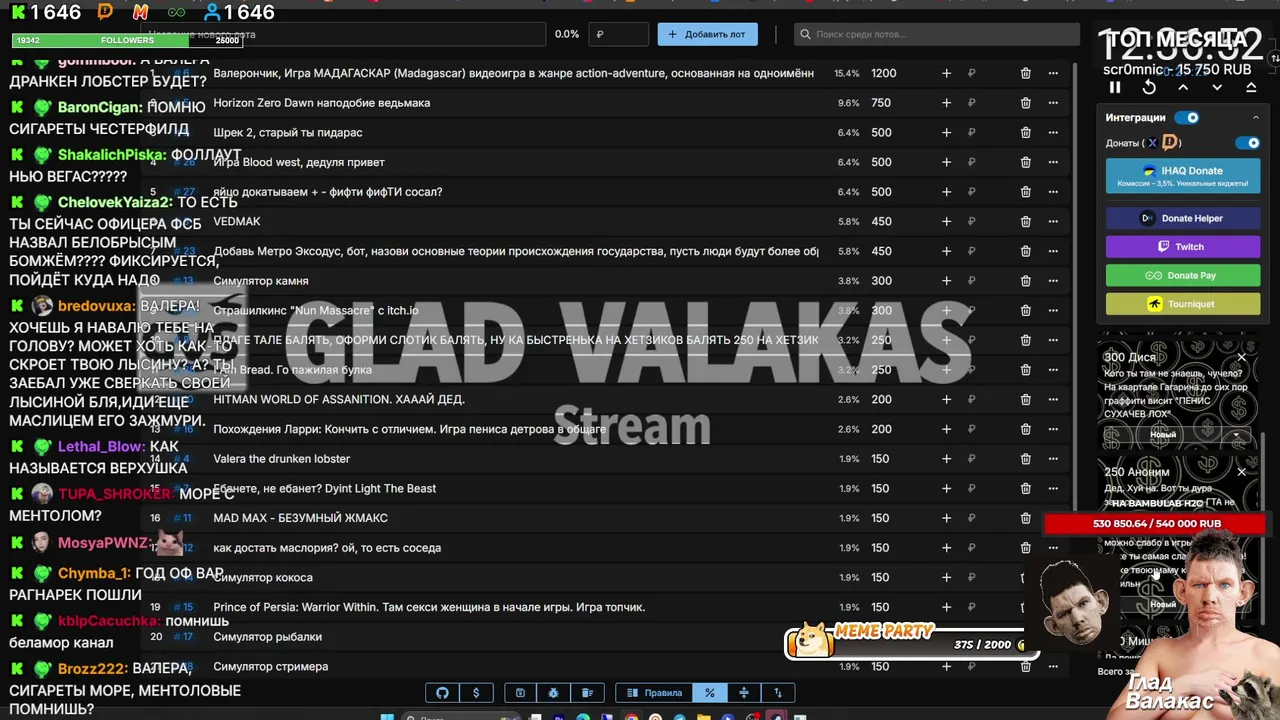Click Новый on the 300 Дися card
The image size is (1280, 720).
1163,435
